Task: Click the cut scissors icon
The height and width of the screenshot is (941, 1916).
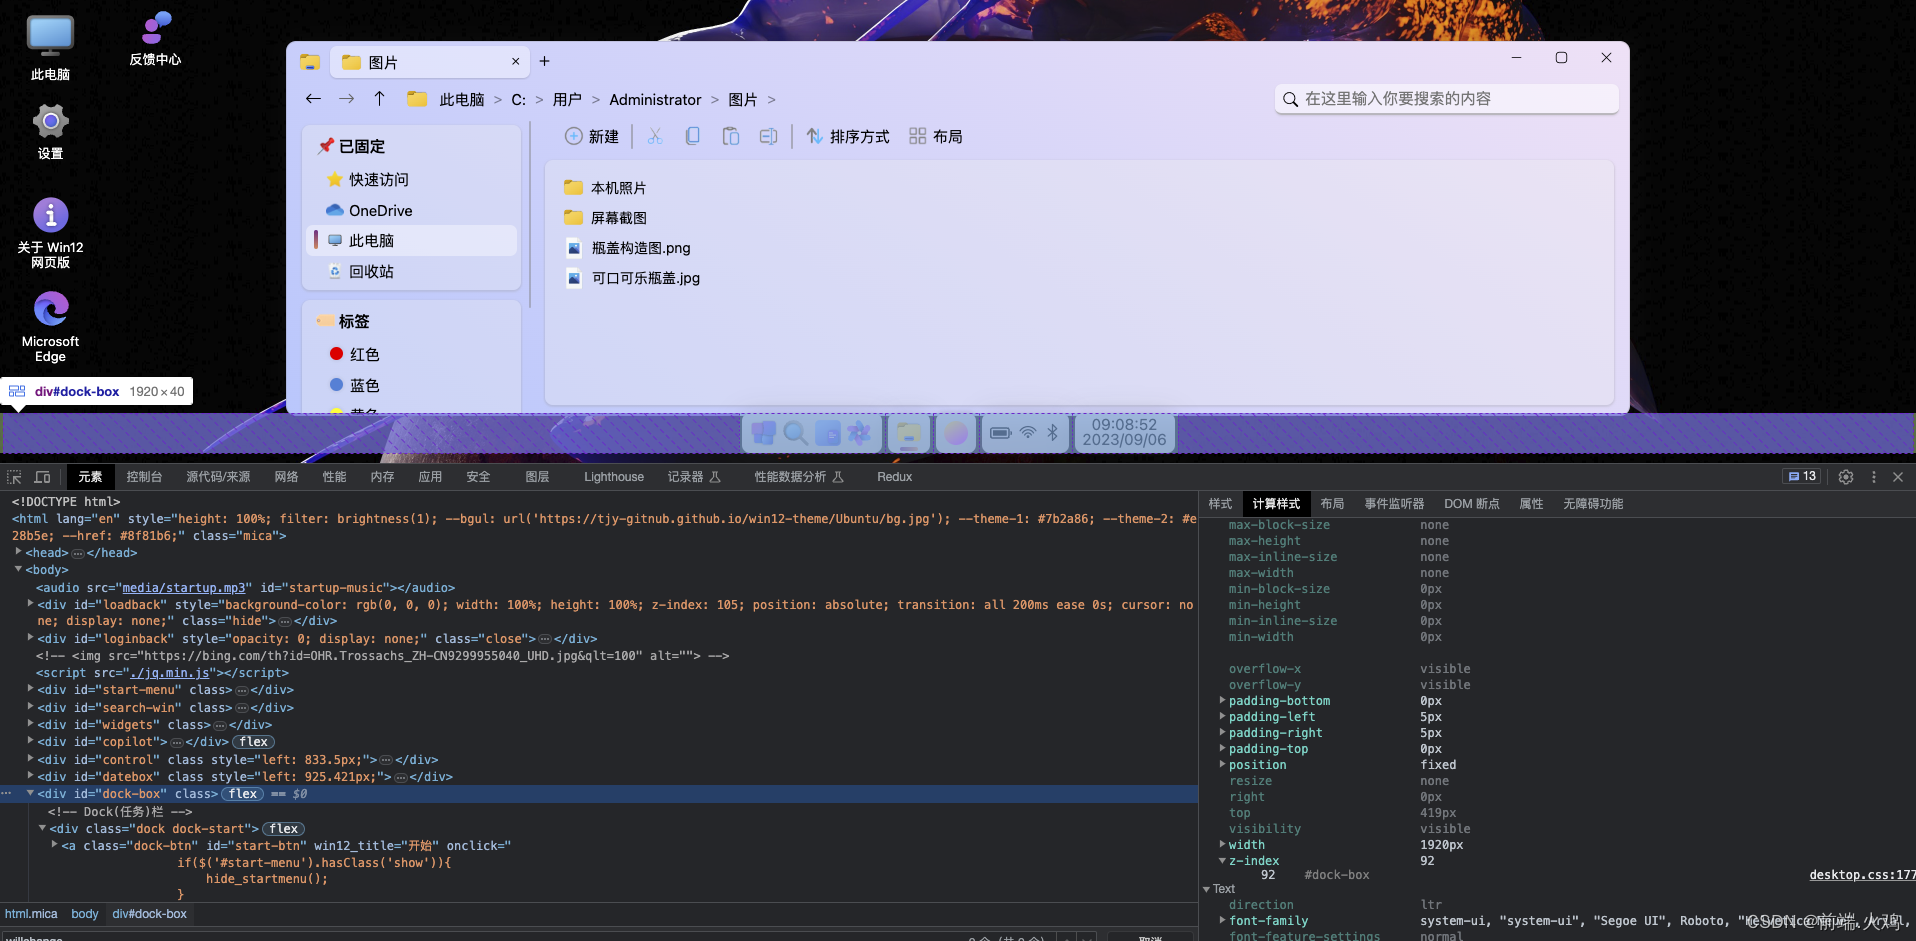Action: 655,136
